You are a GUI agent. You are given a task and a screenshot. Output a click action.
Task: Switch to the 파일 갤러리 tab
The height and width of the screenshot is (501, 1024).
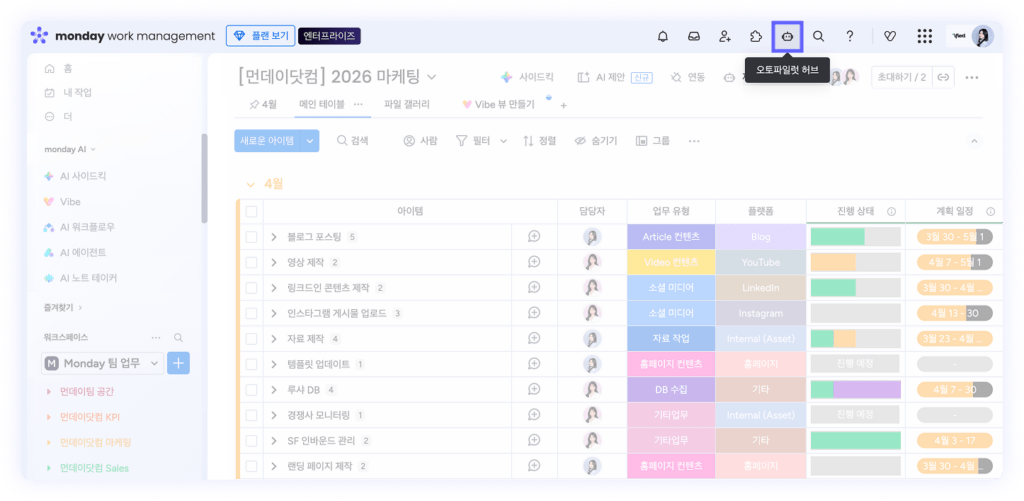[x=406, y=104]
